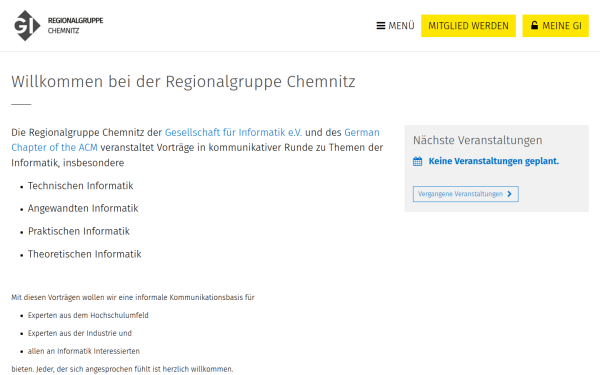The image size is (600, 375).
Task: Click the chevron on Vergangene Veranstaltungen
Action: click(x=509, y=194)
